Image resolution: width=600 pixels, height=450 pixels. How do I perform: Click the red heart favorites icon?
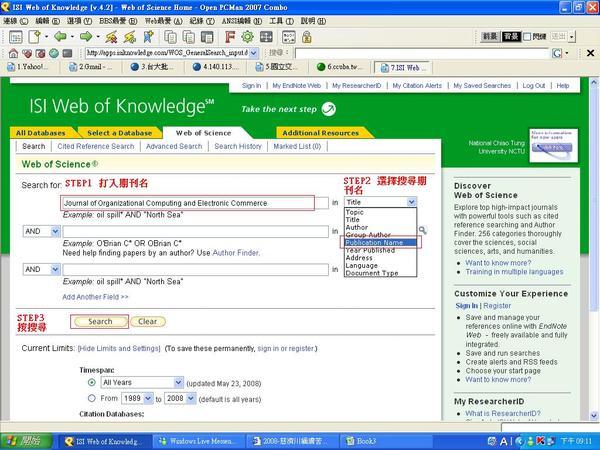pos(27,53)
